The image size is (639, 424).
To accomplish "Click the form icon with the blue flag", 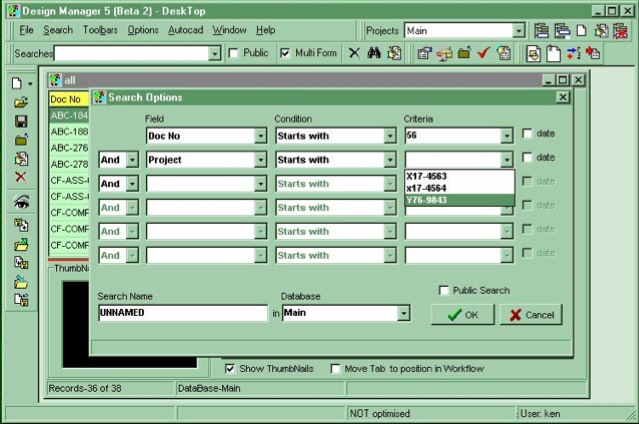I will pos(424,53).
